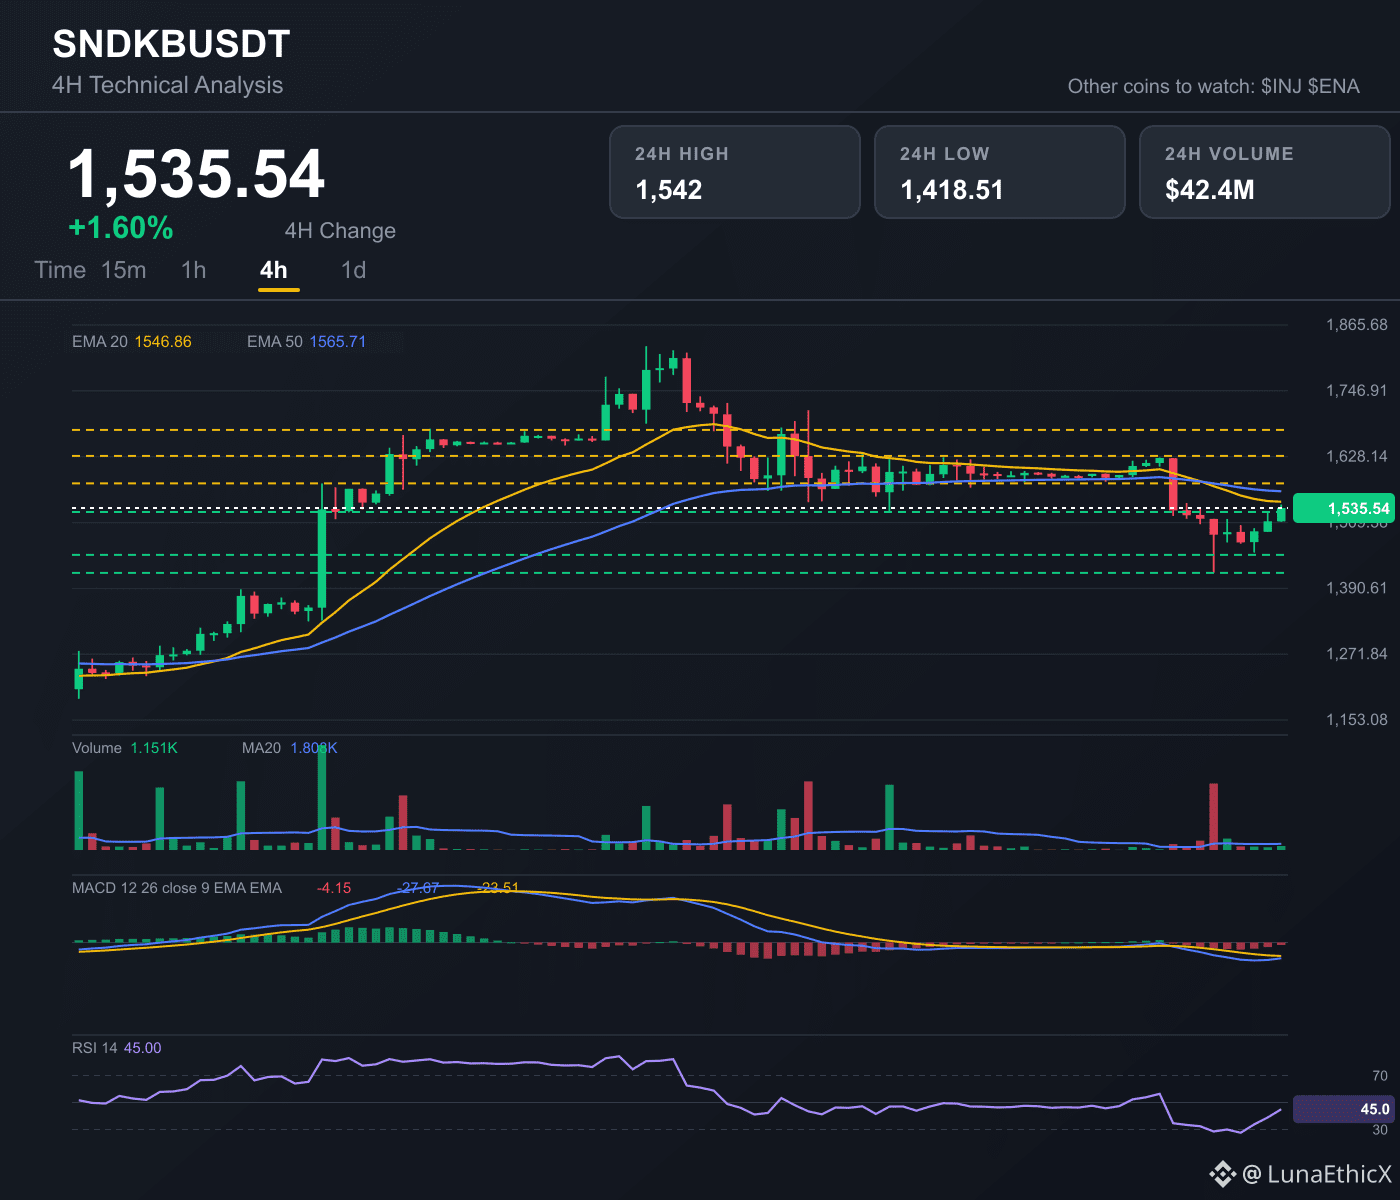Viewport: 1400px width, 1200px height.
Task: Click the green 1,535.54 price axis tag
Action: pos(1345,509)
